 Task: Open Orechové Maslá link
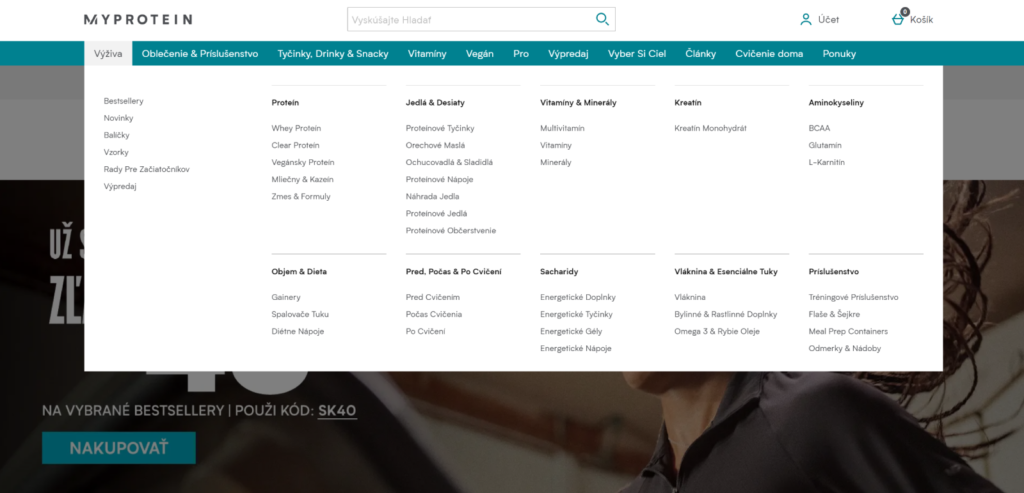pos(436,145)
